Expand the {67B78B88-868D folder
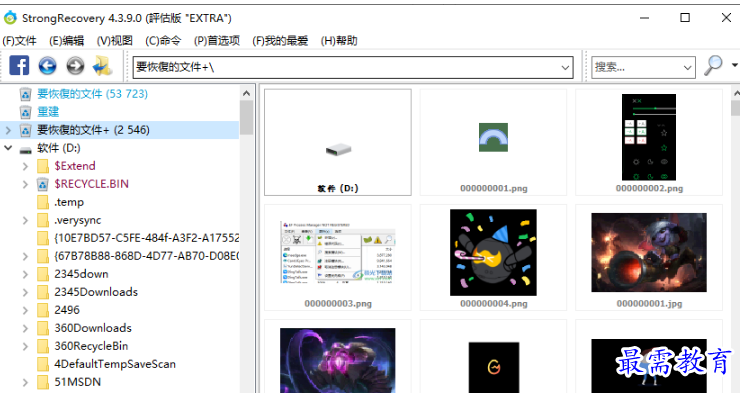740x393 pixels. point(25,256)
